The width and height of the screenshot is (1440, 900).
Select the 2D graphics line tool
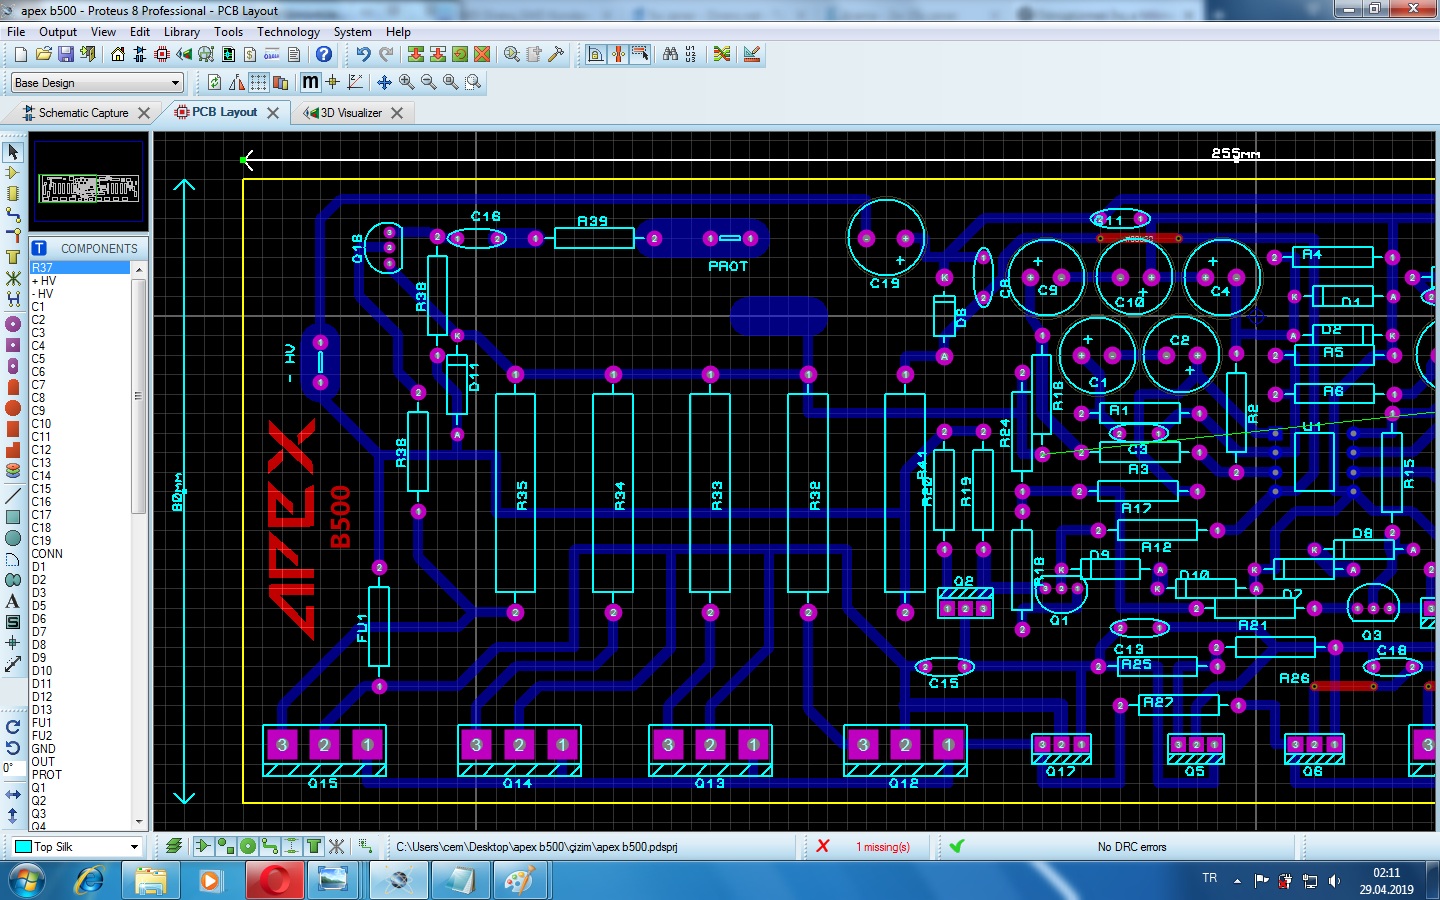[13, 496]
